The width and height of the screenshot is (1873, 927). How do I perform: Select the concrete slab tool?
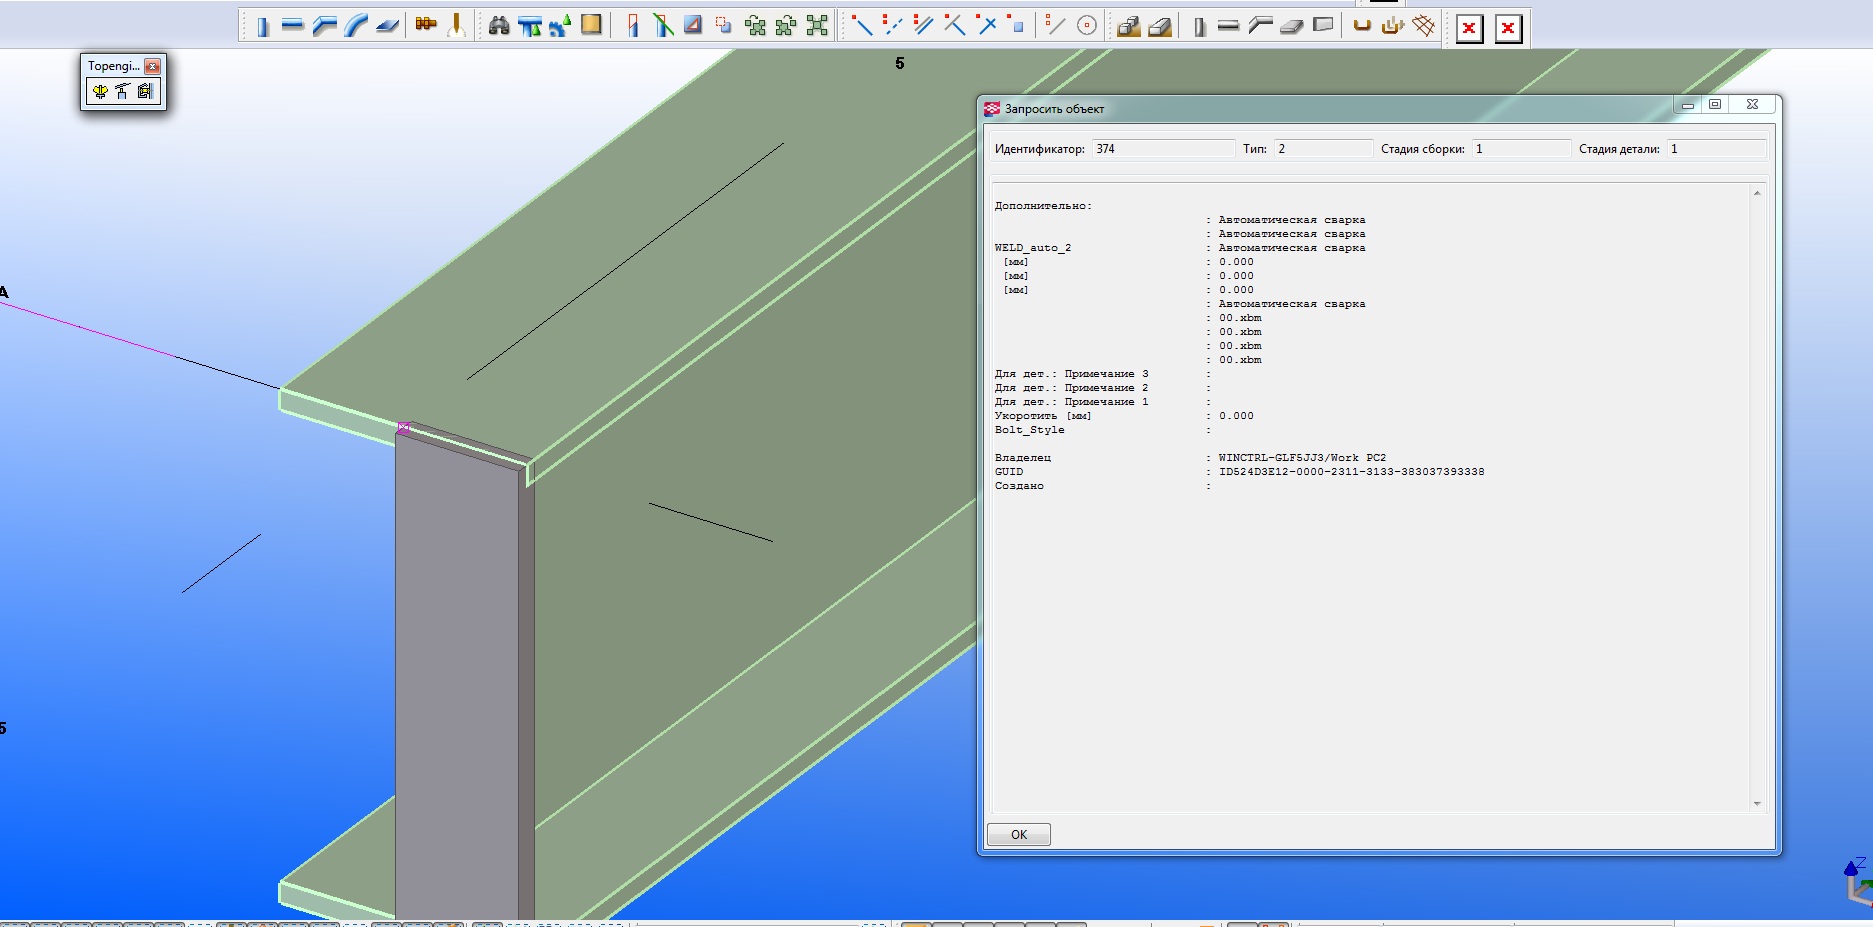pyautogui.click(x=1292, y=26)
